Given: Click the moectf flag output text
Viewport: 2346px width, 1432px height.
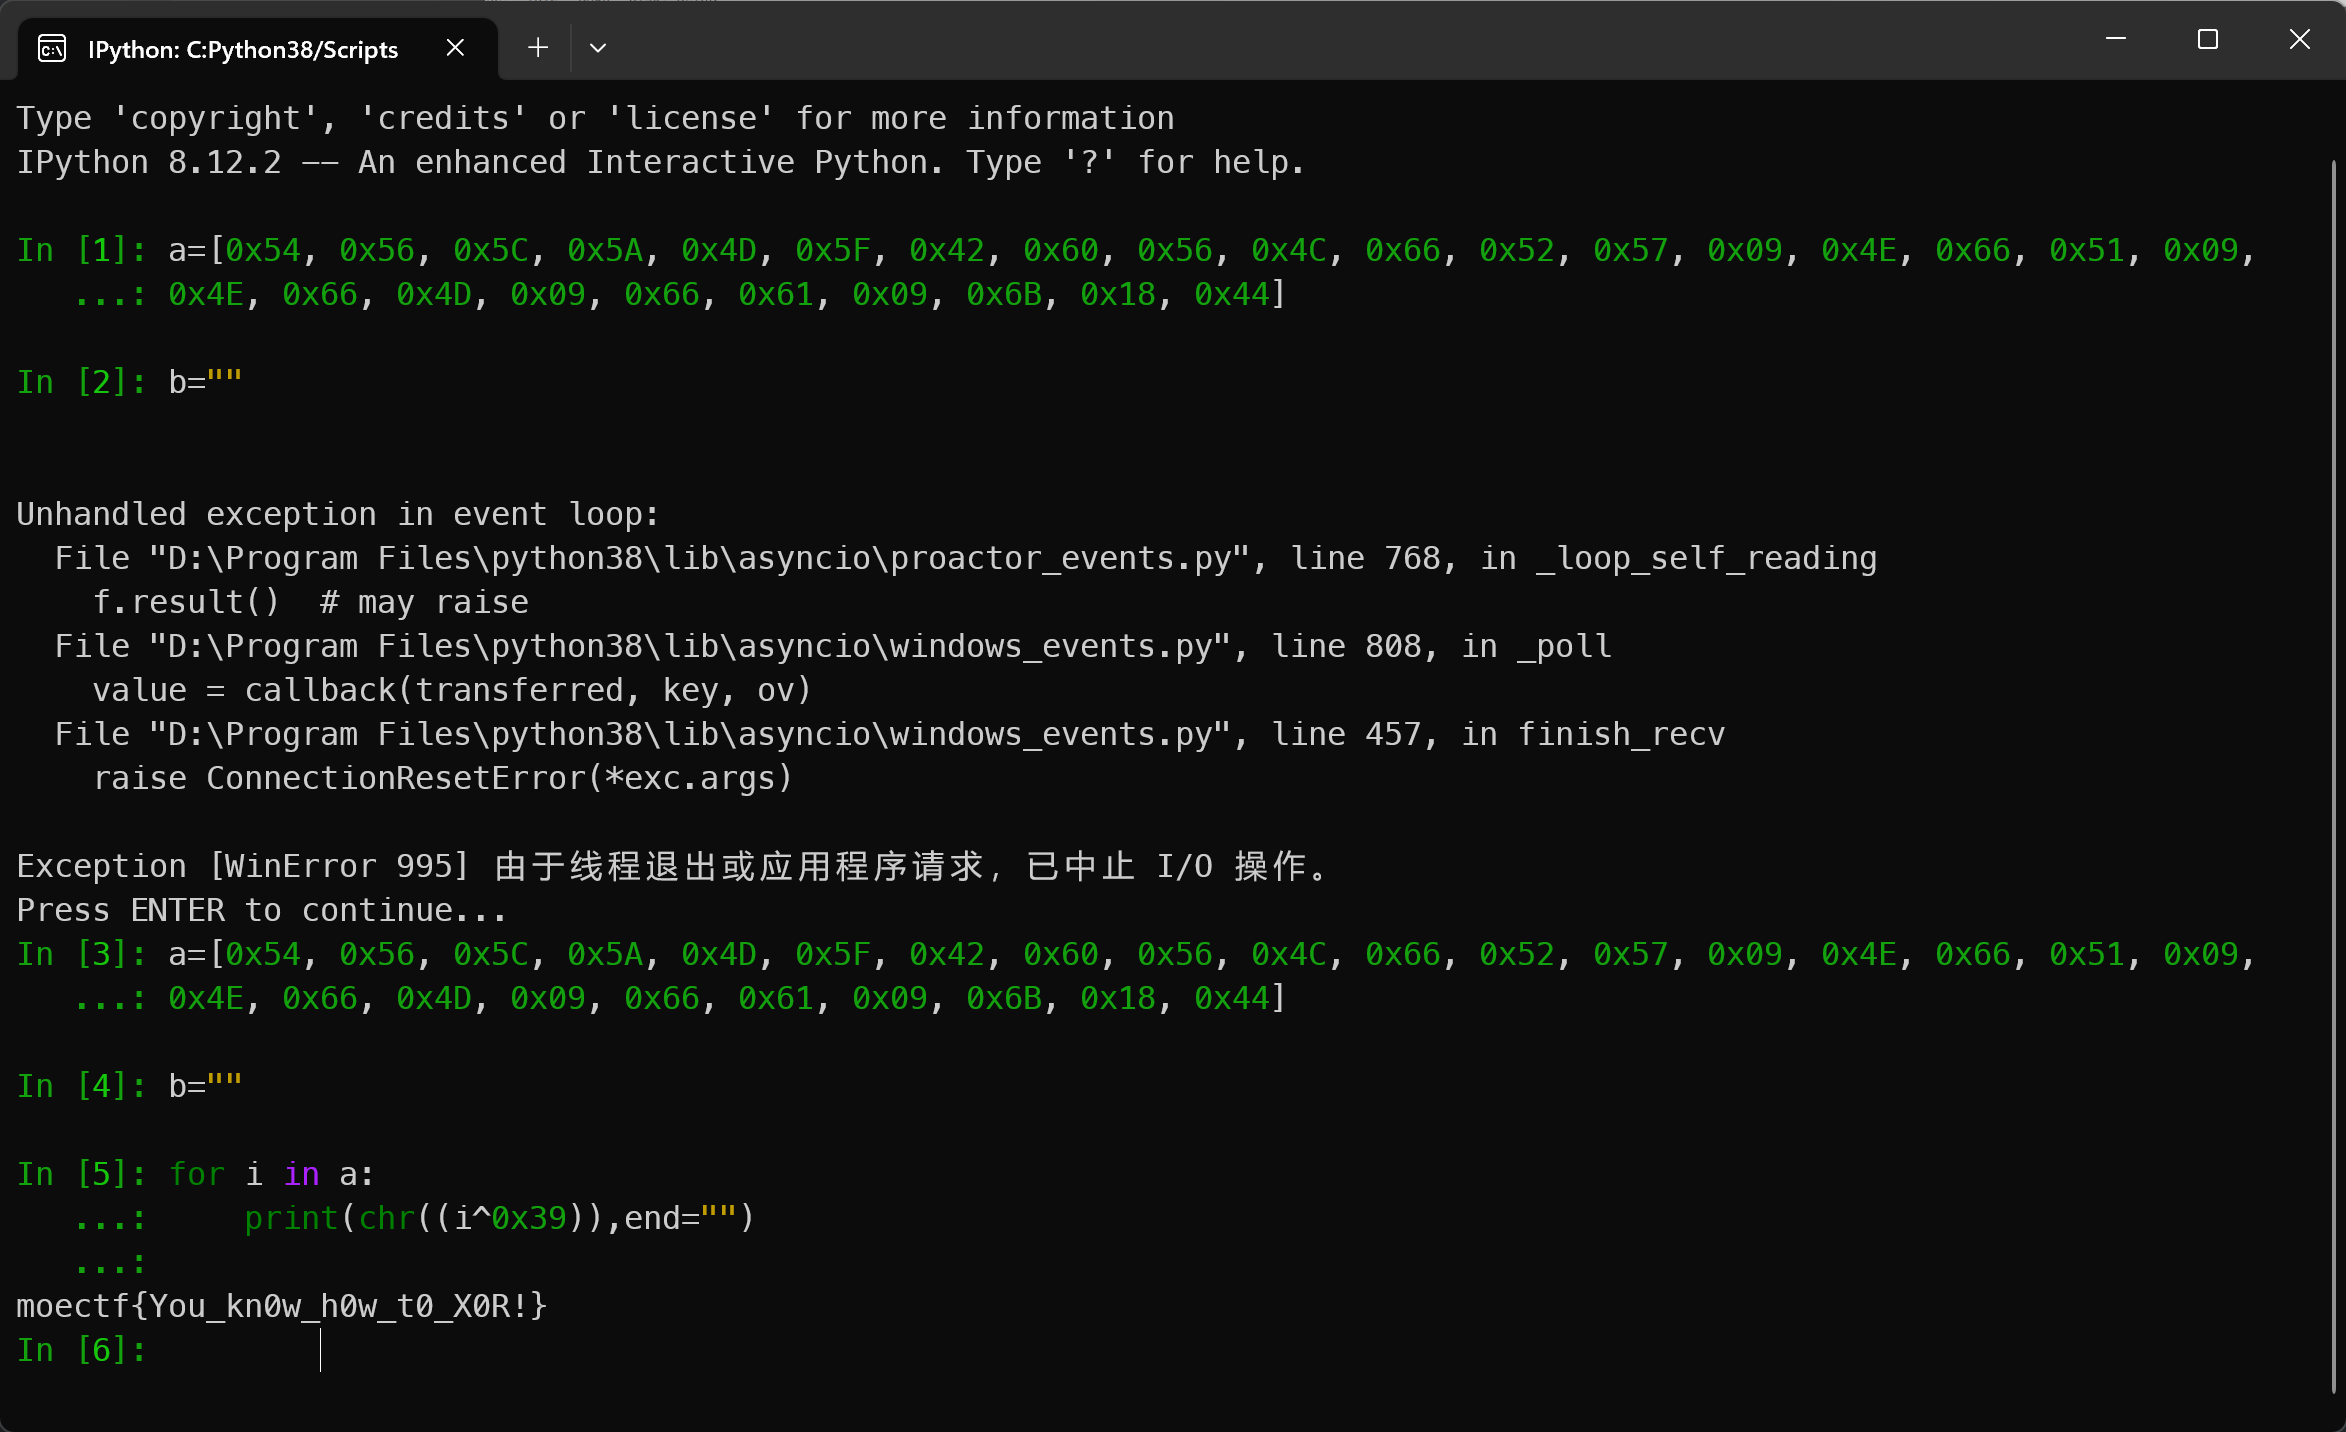Looking at the screenshot, I should tap(282, 1306).
